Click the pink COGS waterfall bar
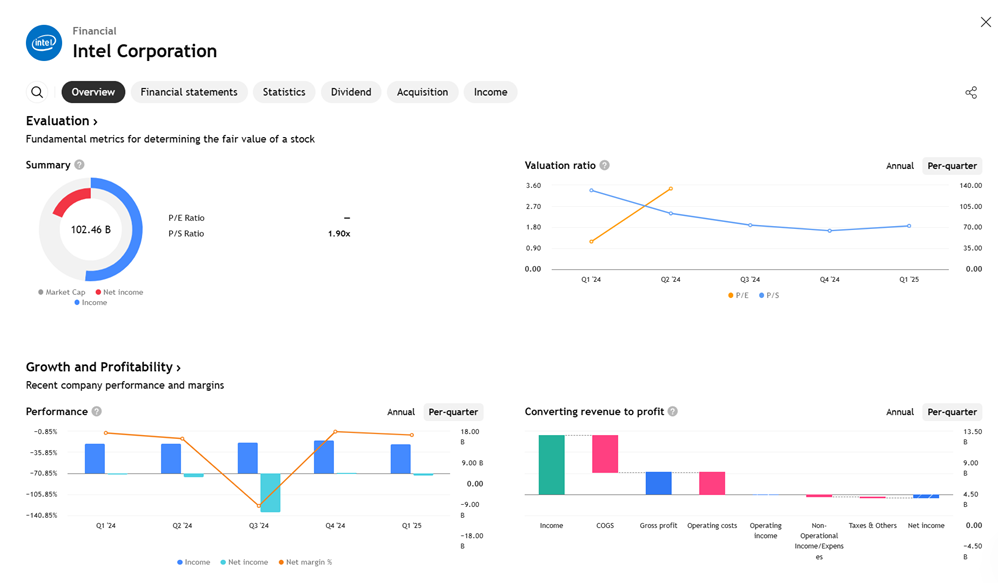The width and height of the screenshot is (998, 583). pos(605,454)
